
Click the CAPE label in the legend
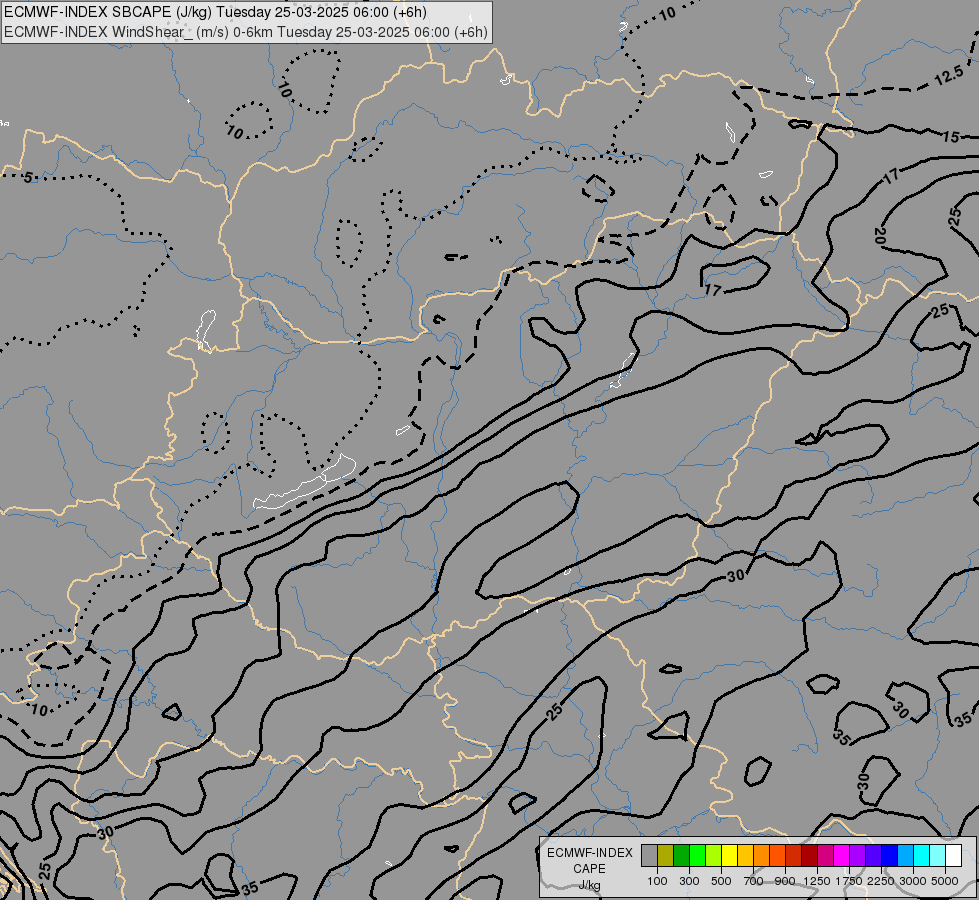tap(589, 869)
